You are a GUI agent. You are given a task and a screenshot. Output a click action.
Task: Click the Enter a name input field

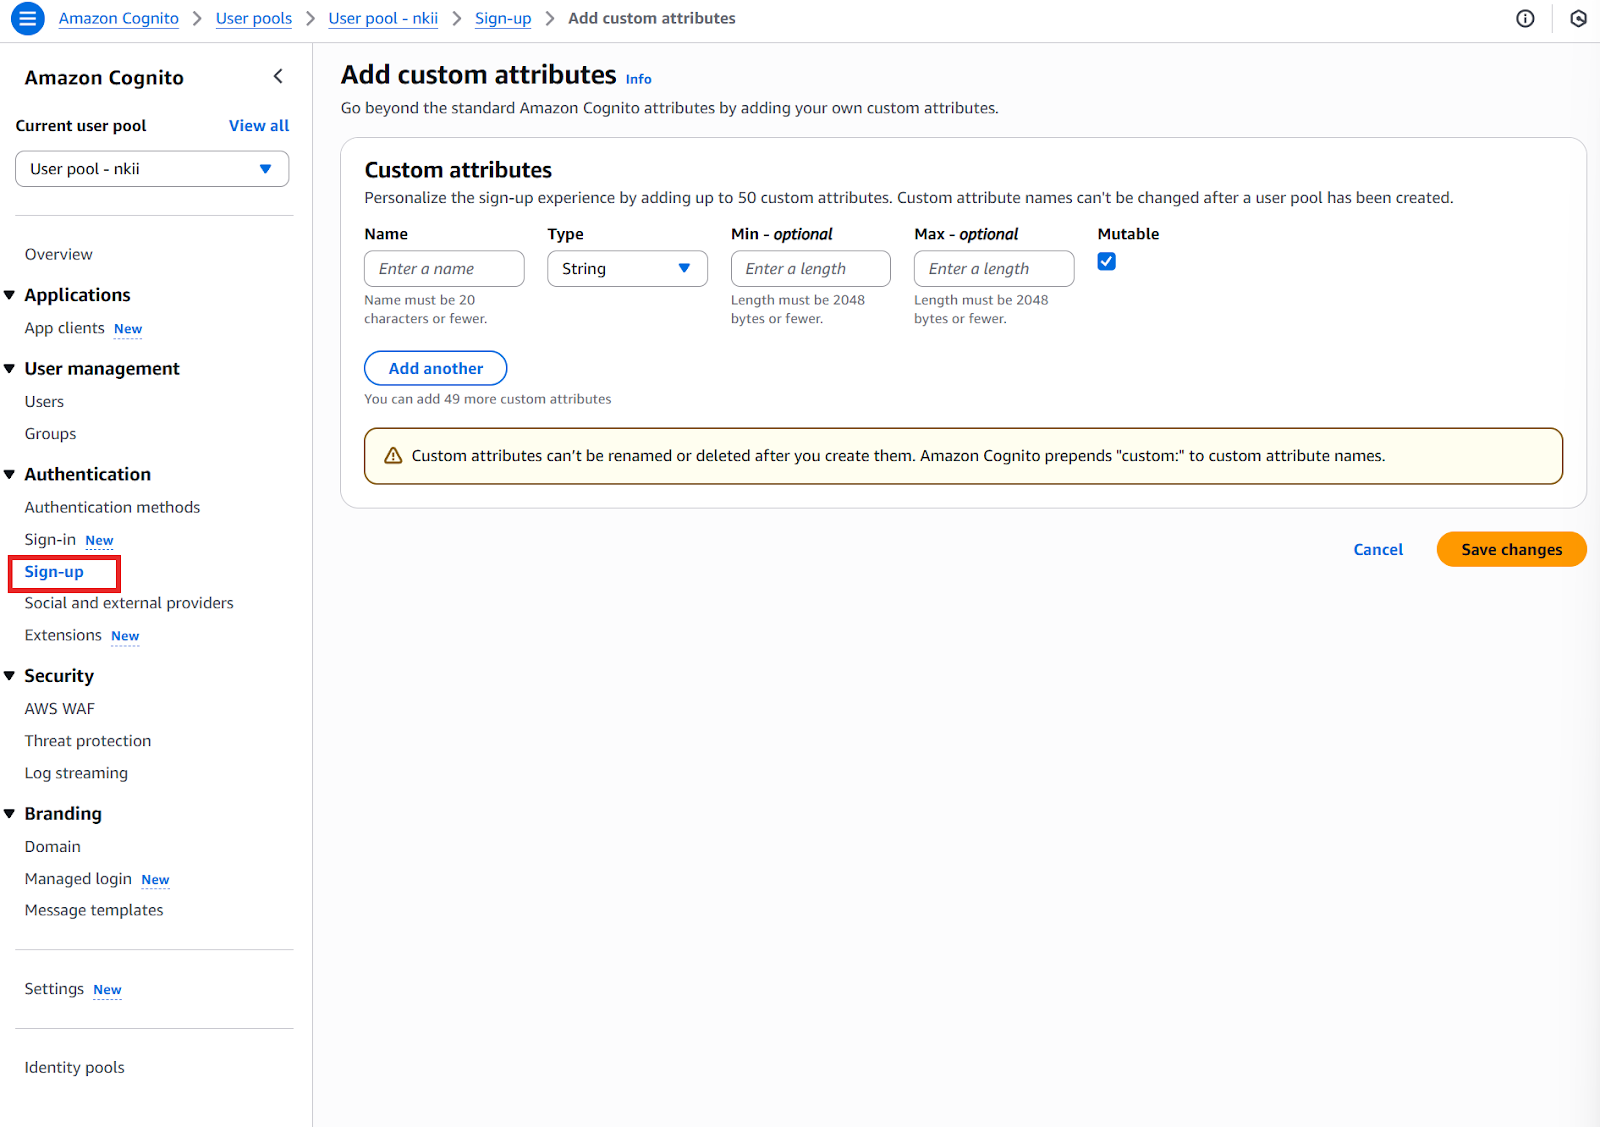coord(443,268)
